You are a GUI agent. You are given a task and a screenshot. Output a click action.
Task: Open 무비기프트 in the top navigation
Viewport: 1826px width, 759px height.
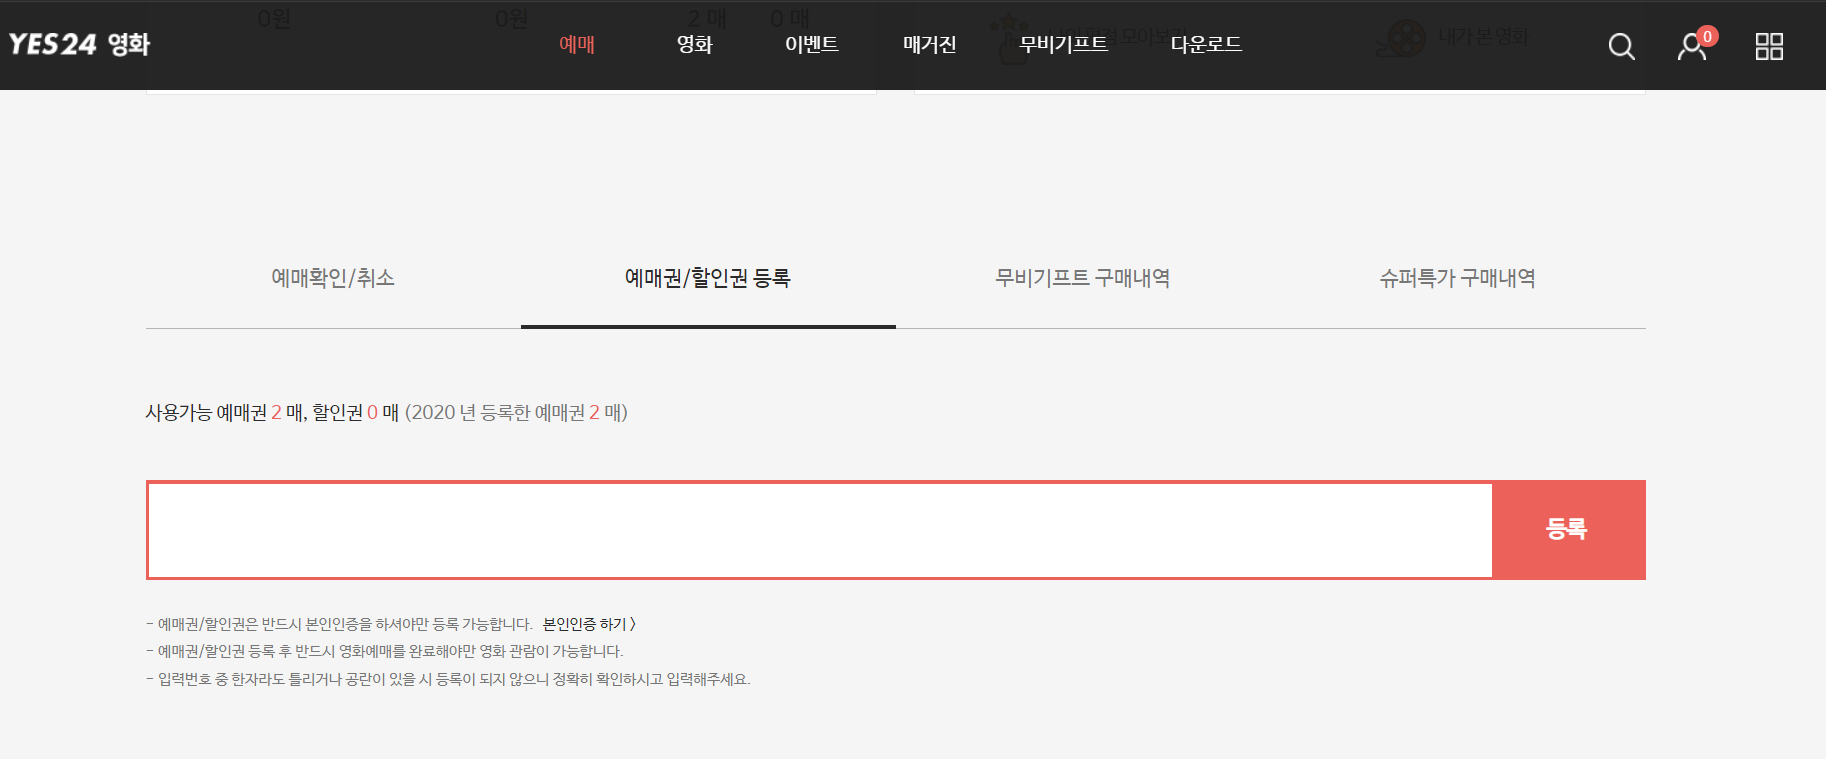1063,44
